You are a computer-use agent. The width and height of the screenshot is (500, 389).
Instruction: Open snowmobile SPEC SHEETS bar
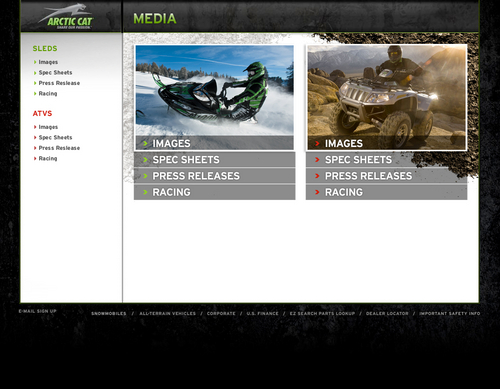214,160
